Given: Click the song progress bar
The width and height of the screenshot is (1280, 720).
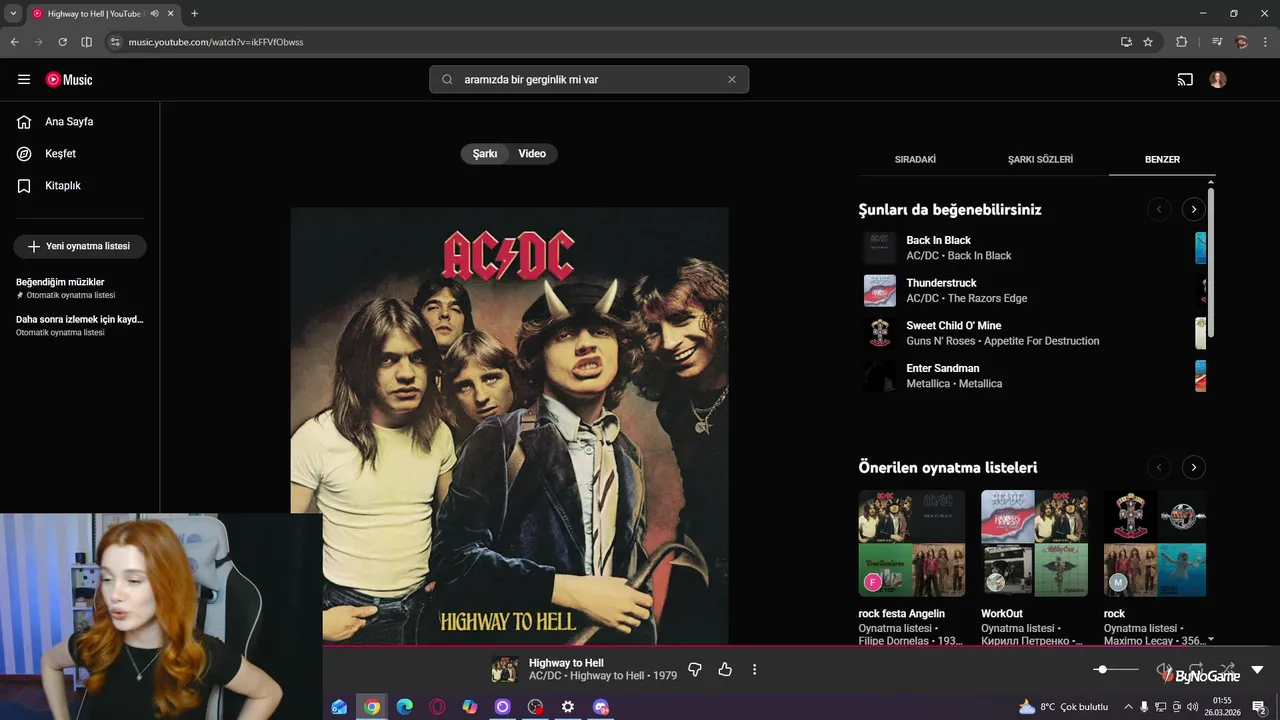Looking at the screenshot, I should 801,646.
